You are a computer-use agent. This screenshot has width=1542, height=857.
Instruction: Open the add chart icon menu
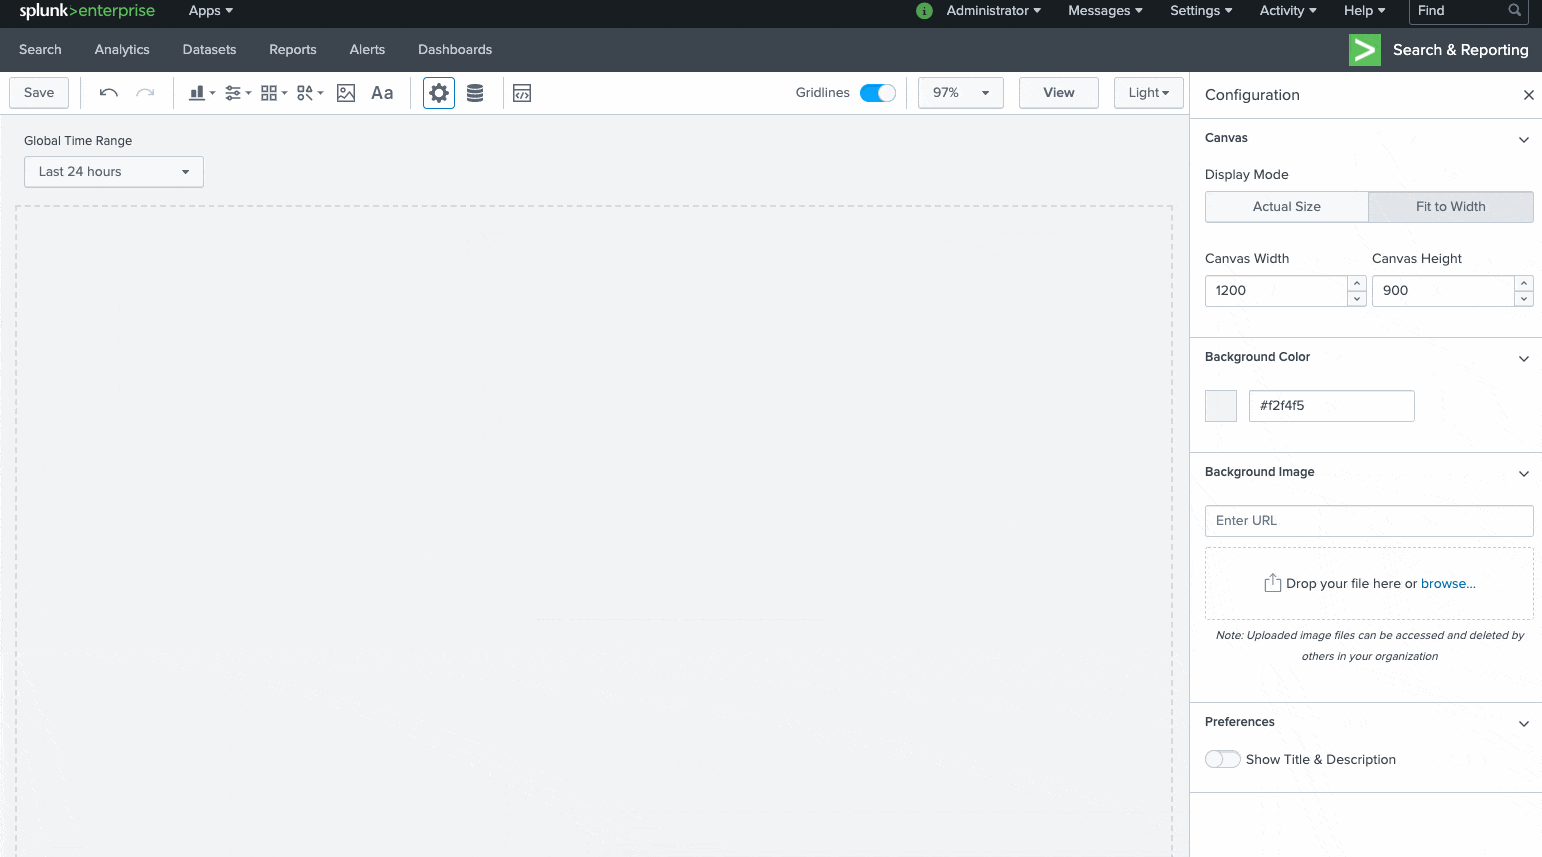click(x=202, y=93)
